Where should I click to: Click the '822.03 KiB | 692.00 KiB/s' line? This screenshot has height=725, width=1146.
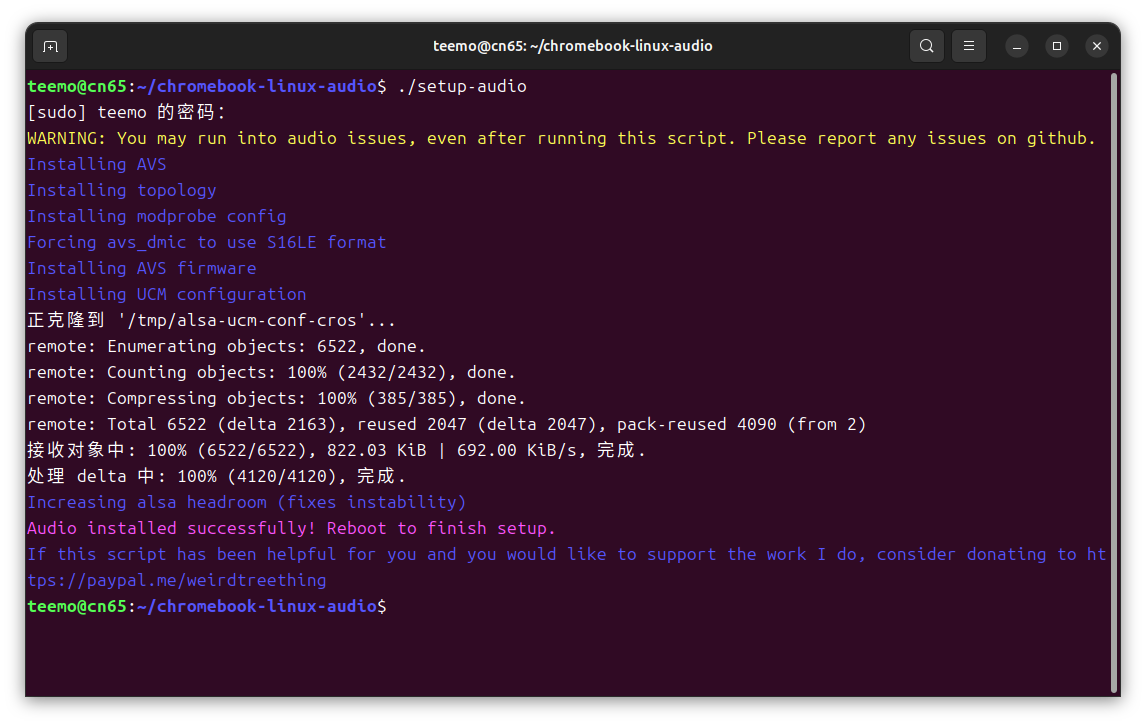pos(336,450)
